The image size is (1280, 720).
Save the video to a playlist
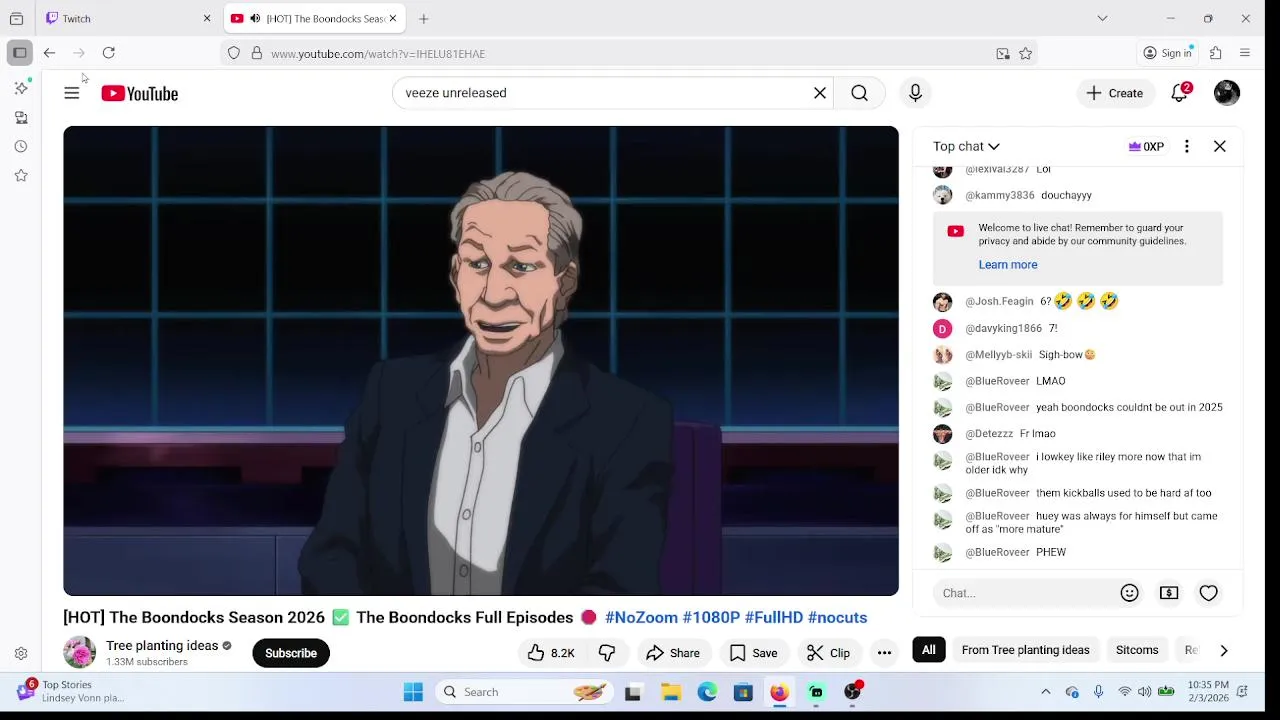tap(753, 653)
